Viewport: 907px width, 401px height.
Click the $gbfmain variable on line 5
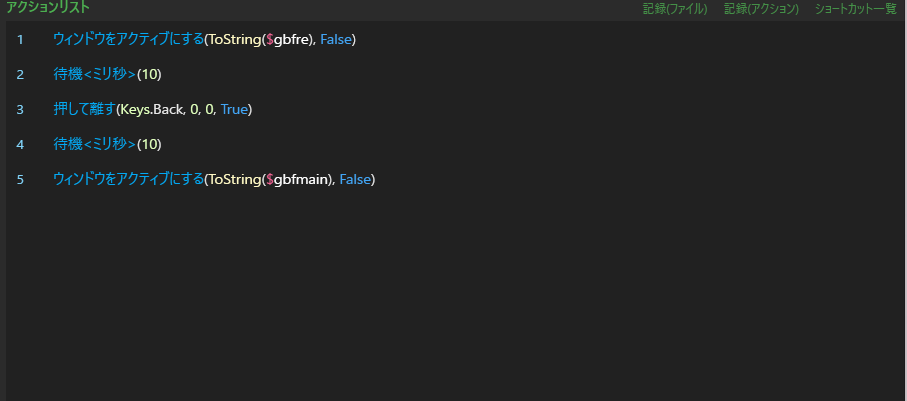(299, 180)
